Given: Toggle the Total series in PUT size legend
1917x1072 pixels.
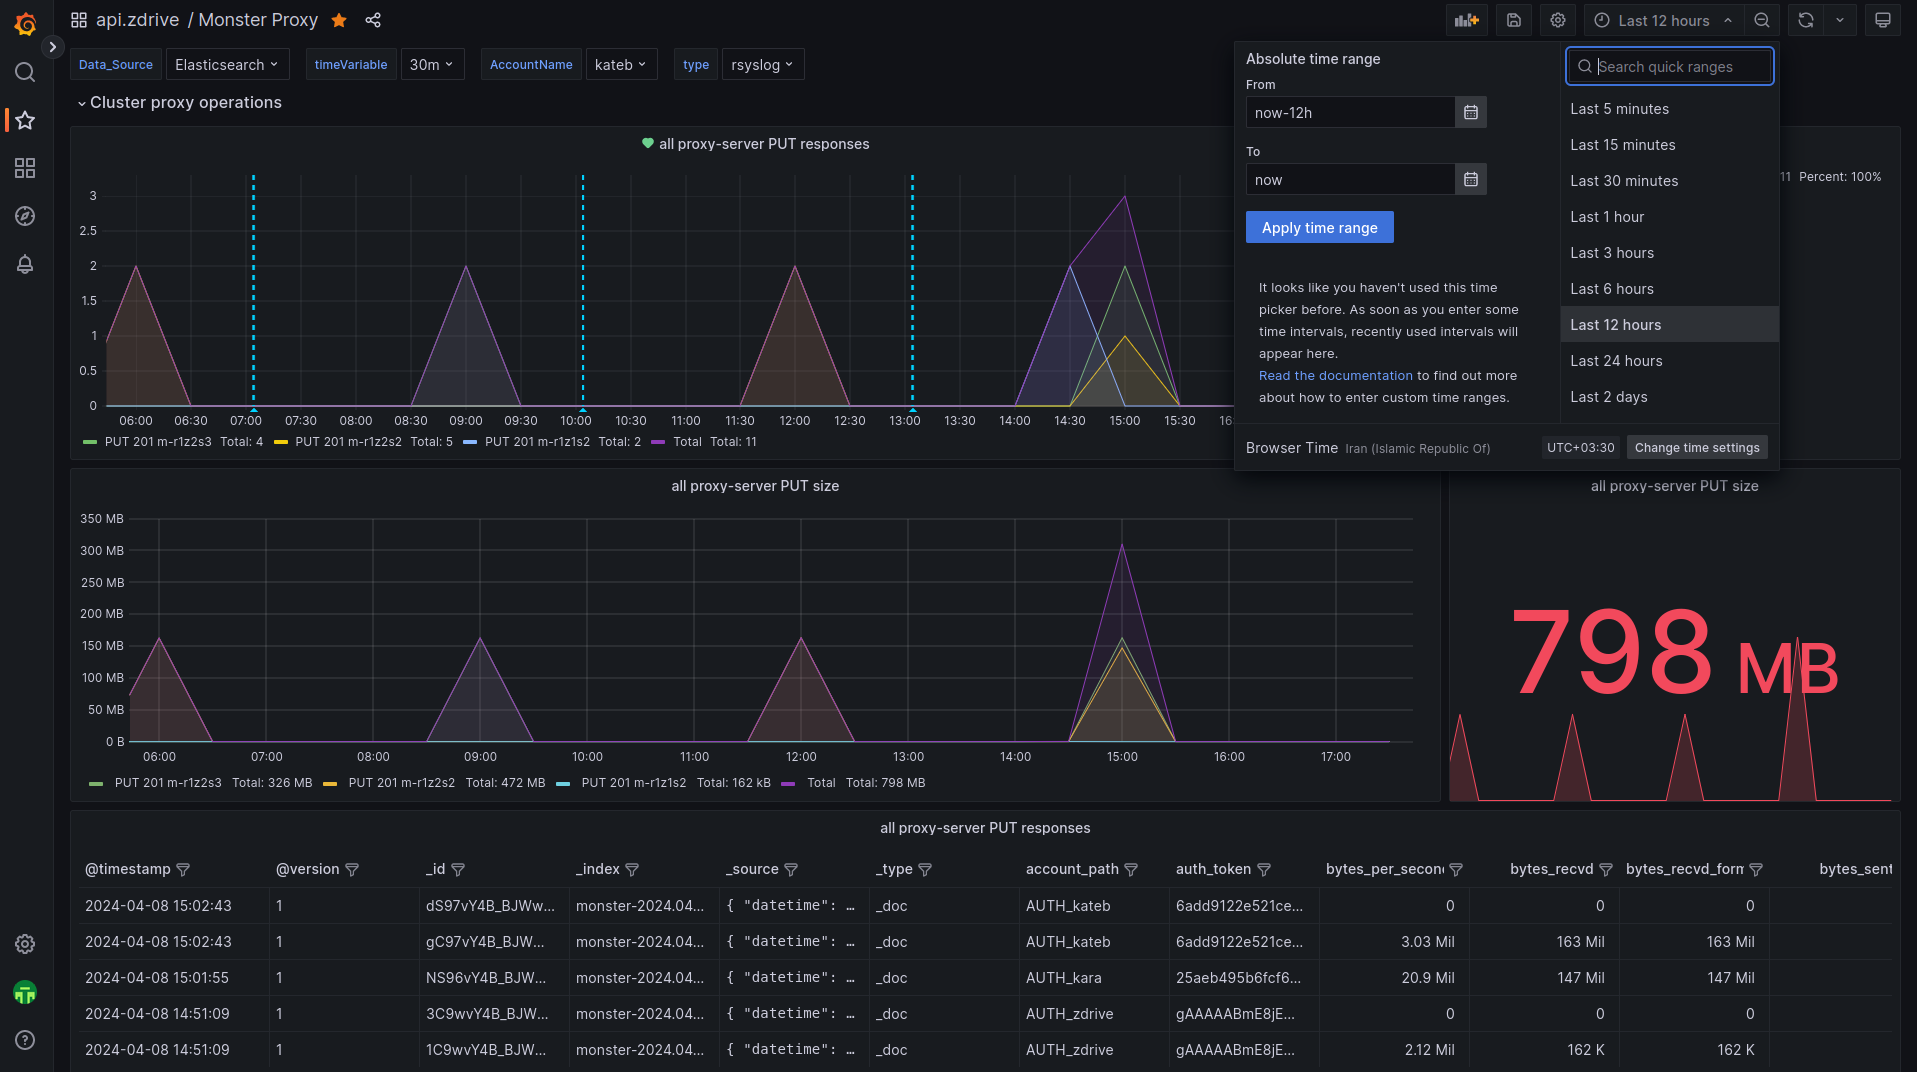Looking at the screenshot, I should (820, 783).
